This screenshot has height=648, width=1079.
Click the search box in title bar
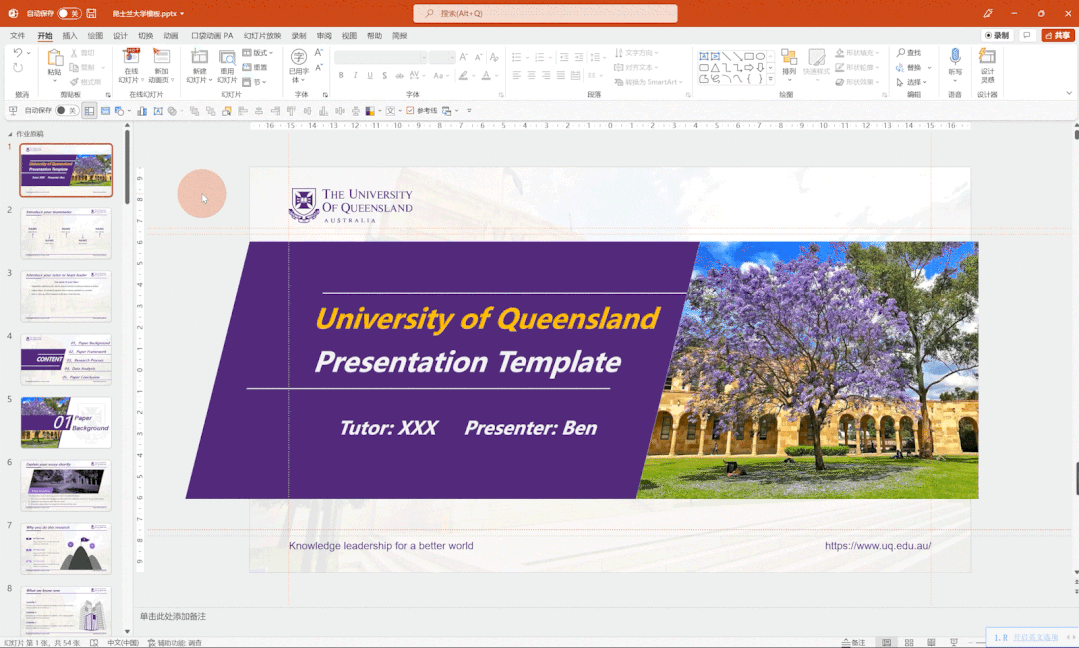pos(545,13)
